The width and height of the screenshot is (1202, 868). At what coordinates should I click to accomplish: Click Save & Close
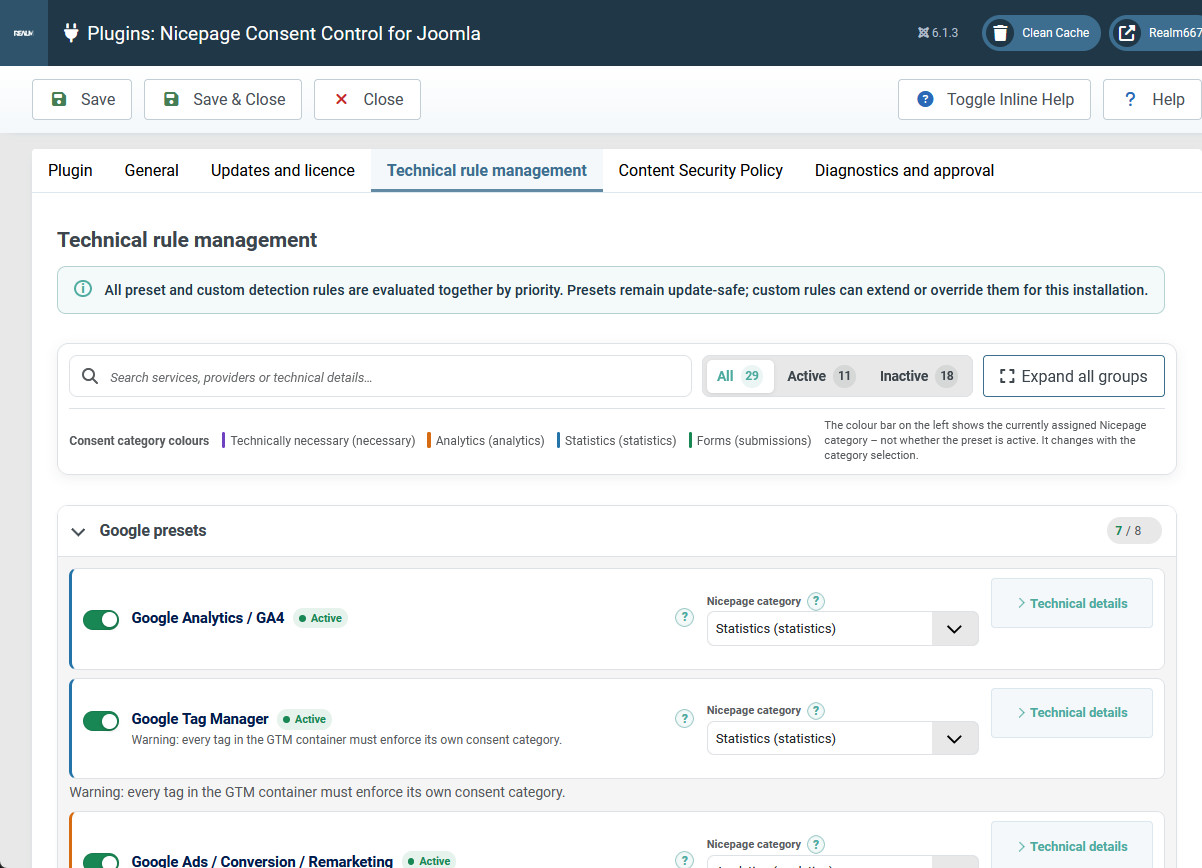[x=223, y=99]
